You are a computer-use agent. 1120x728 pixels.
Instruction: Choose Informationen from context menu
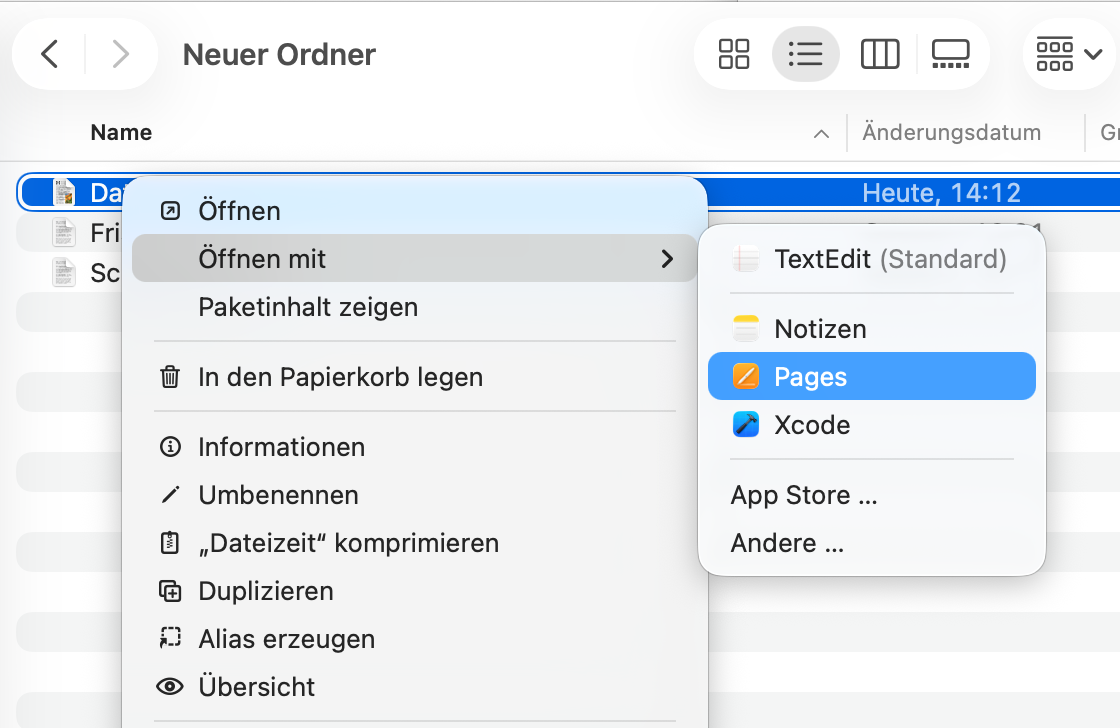point(281,447)
